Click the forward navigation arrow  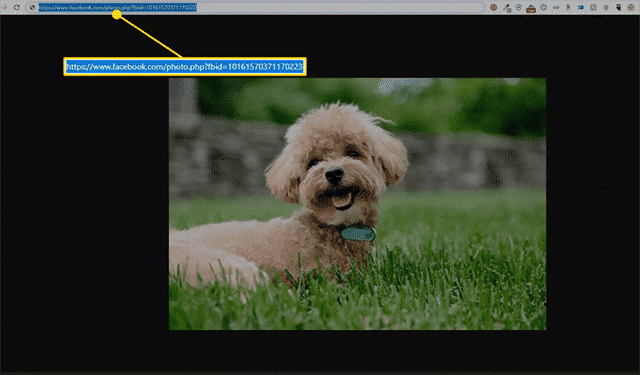[4, 7]
